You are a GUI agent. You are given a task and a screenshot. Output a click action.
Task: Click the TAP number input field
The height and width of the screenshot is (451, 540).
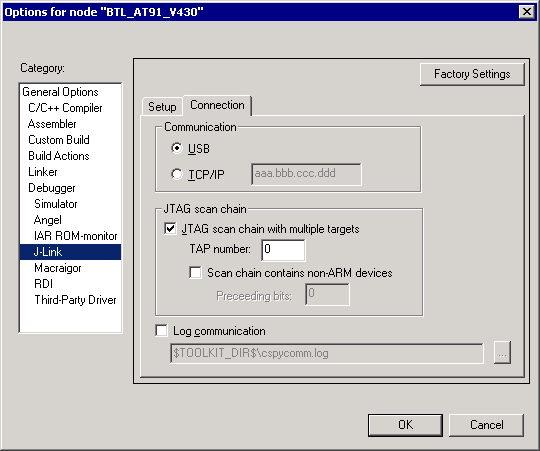[x=283, y=250]
